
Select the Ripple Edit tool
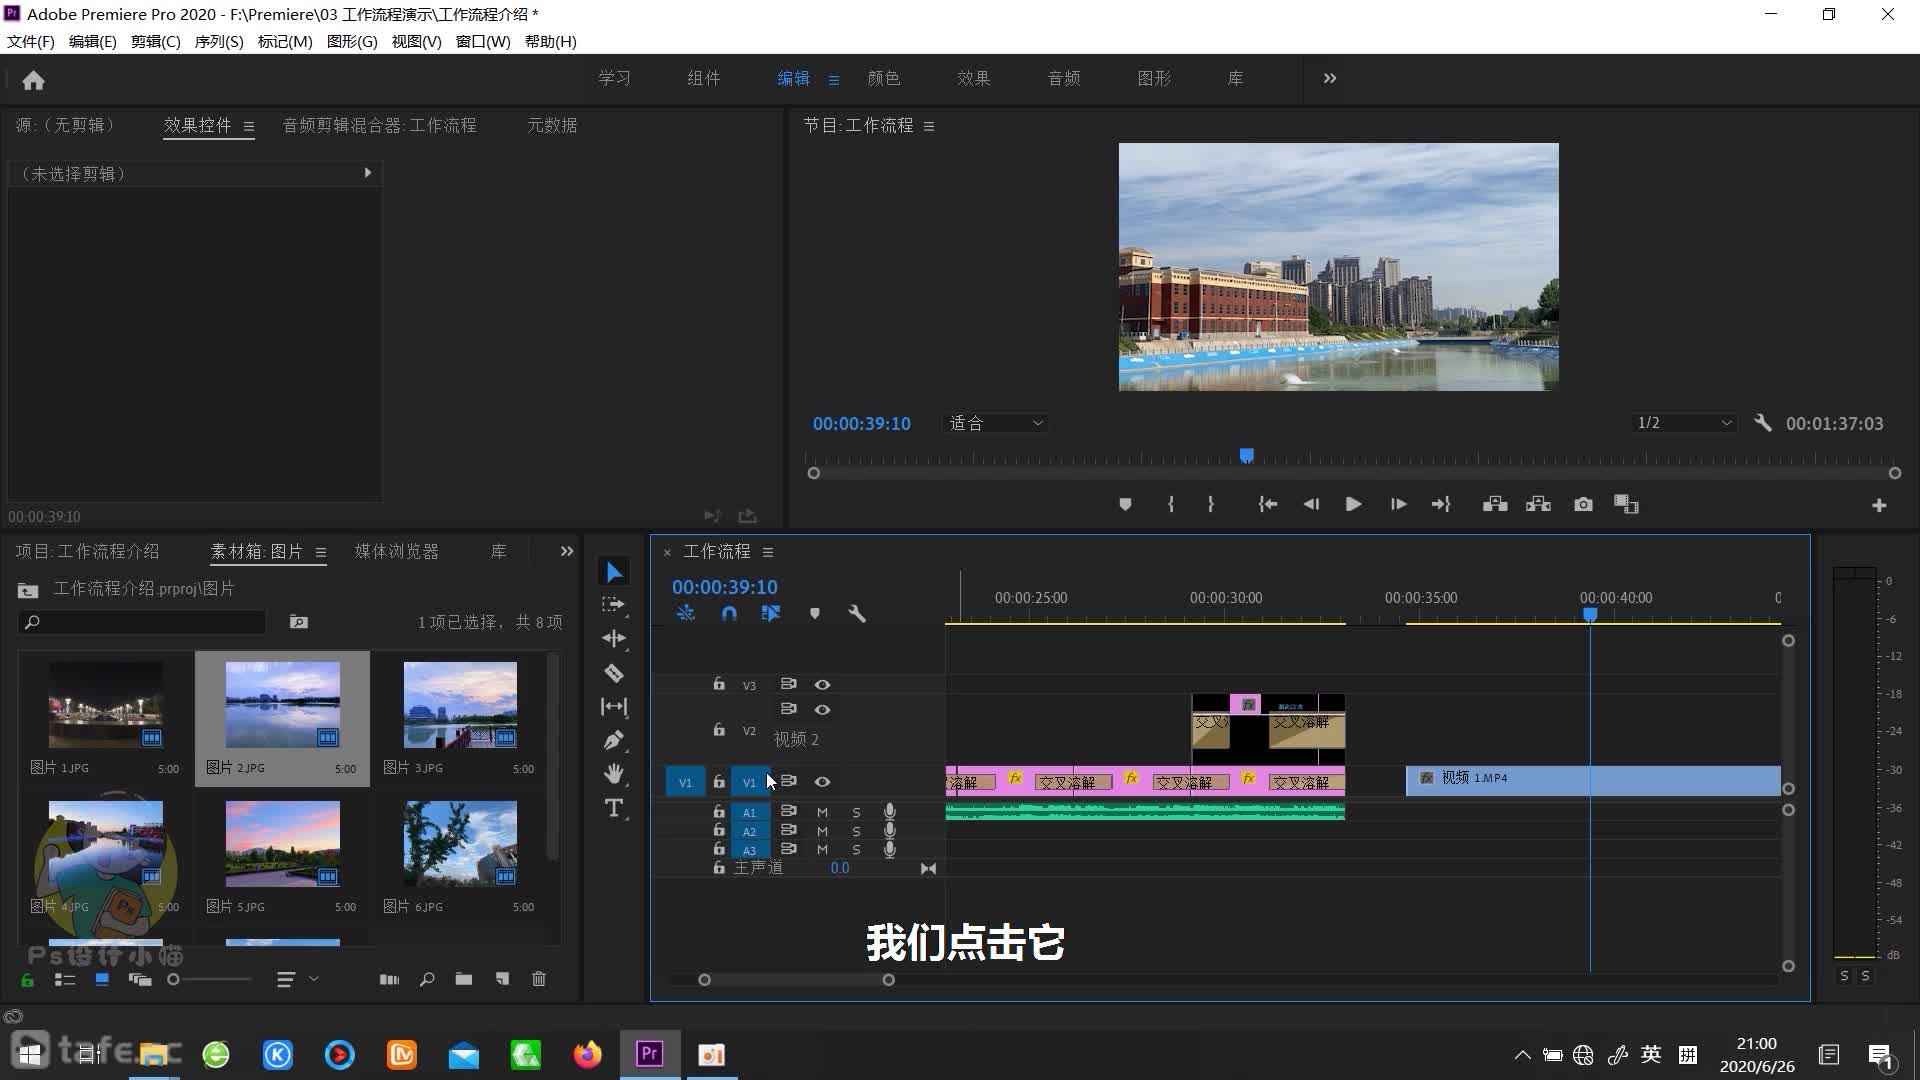point(614,638)
